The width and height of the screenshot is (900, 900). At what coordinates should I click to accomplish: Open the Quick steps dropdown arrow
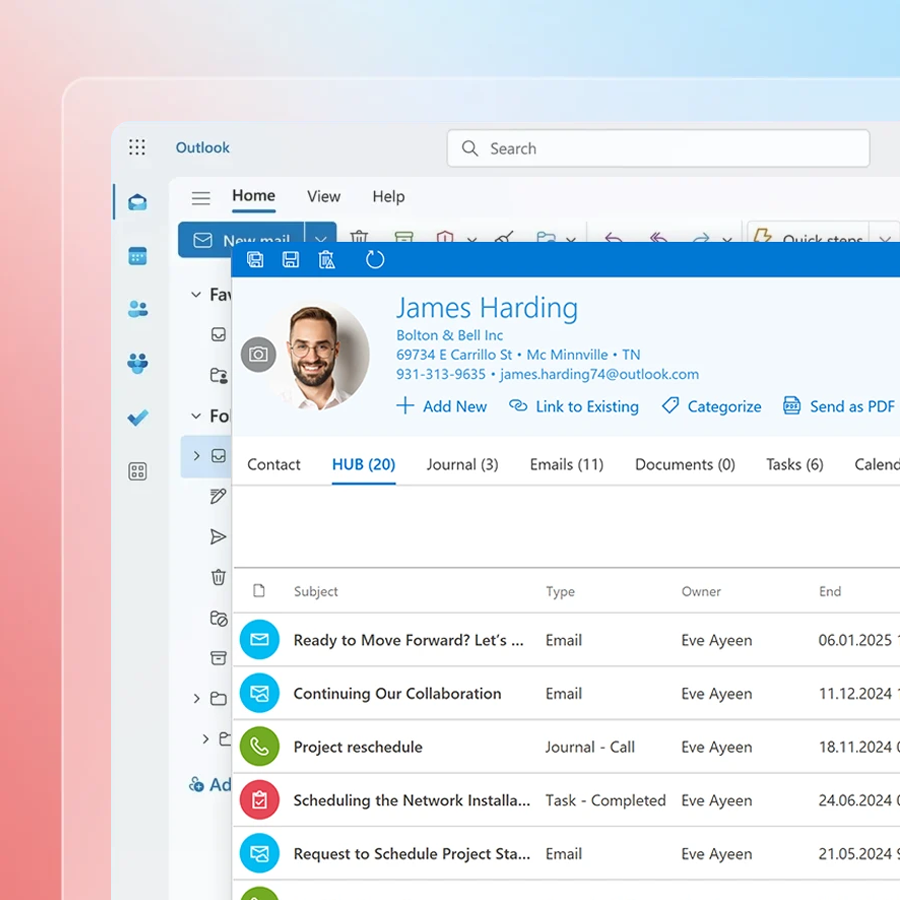(885, 239)
